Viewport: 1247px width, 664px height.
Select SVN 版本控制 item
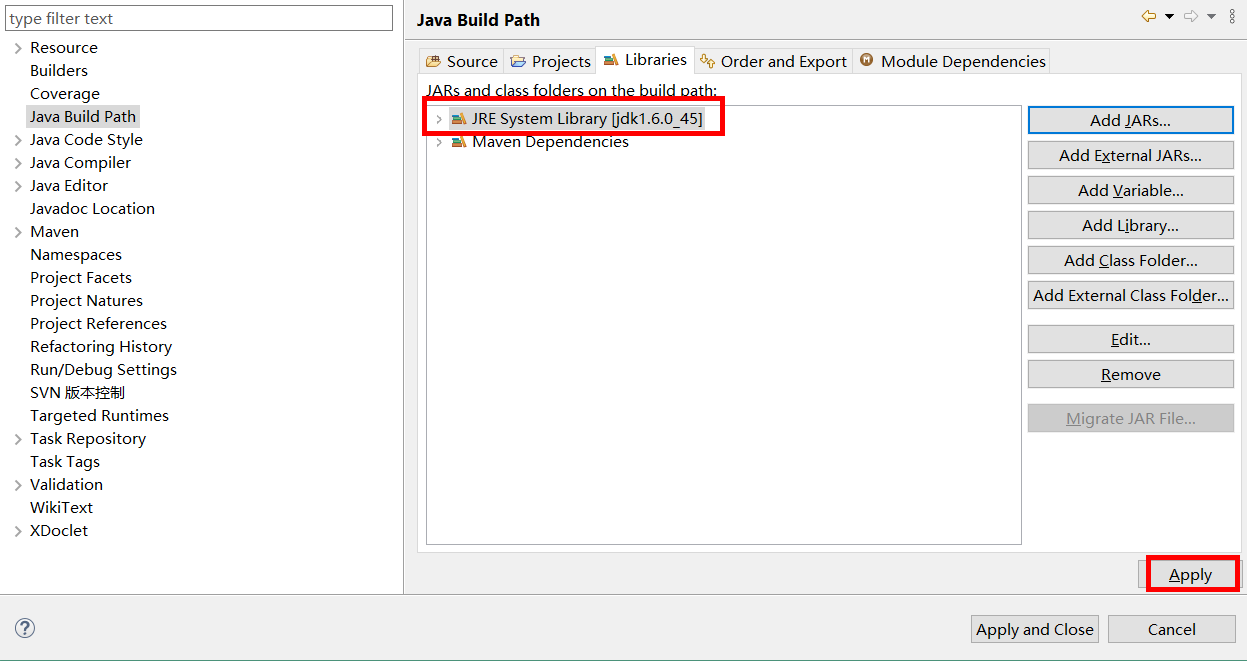77,393
